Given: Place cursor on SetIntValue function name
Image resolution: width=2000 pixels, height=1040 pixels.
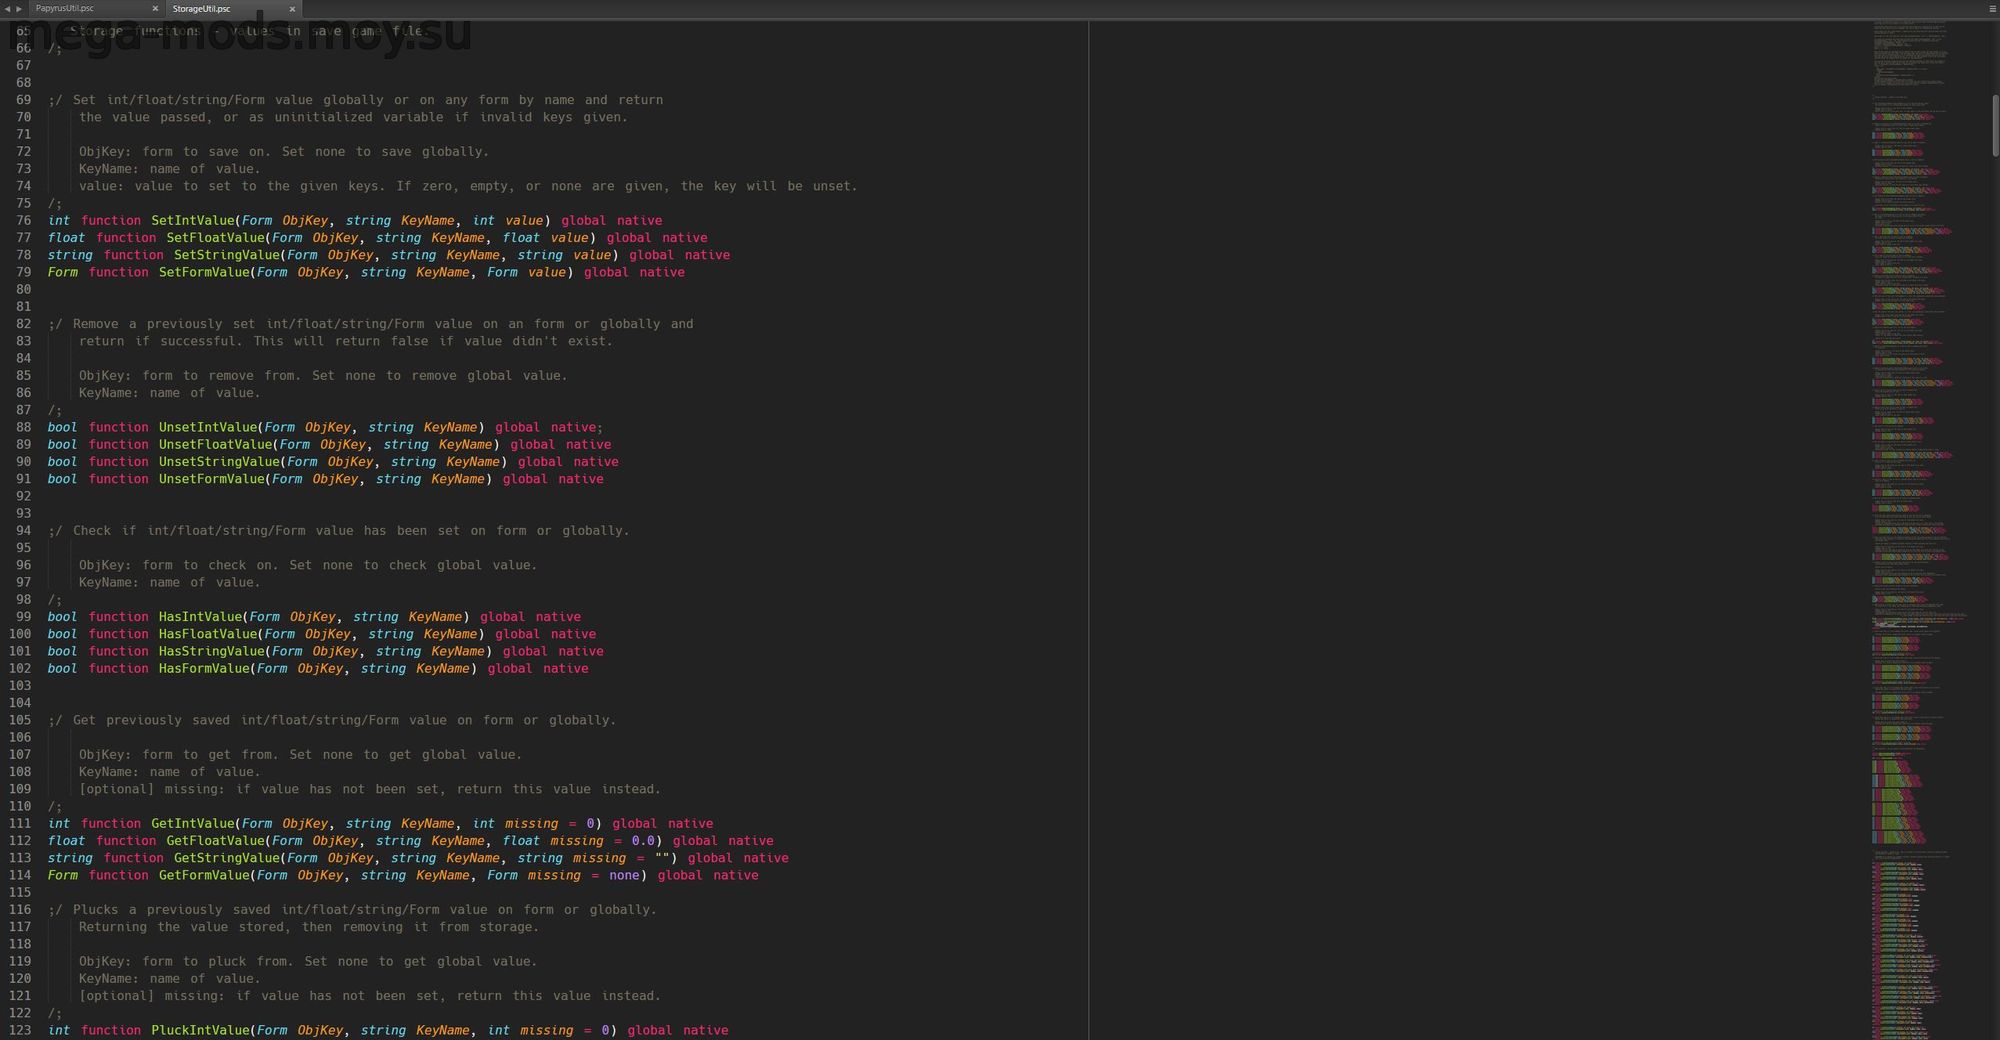Looking at the screenshot, I should pos(192,221).
